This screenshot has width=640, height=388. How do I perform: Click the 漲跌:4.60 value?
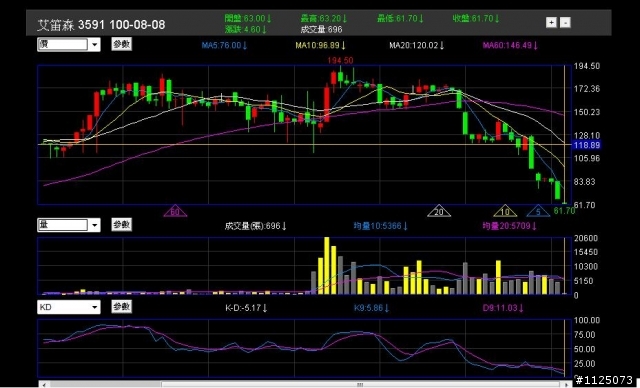[246, 29]
